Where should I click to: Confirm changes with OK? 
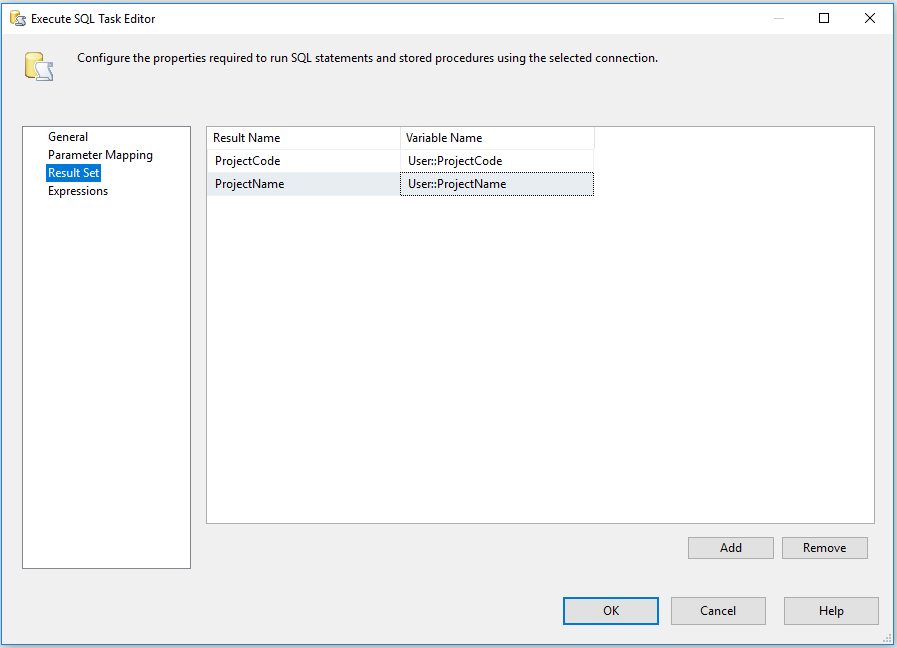pos(610,610)
